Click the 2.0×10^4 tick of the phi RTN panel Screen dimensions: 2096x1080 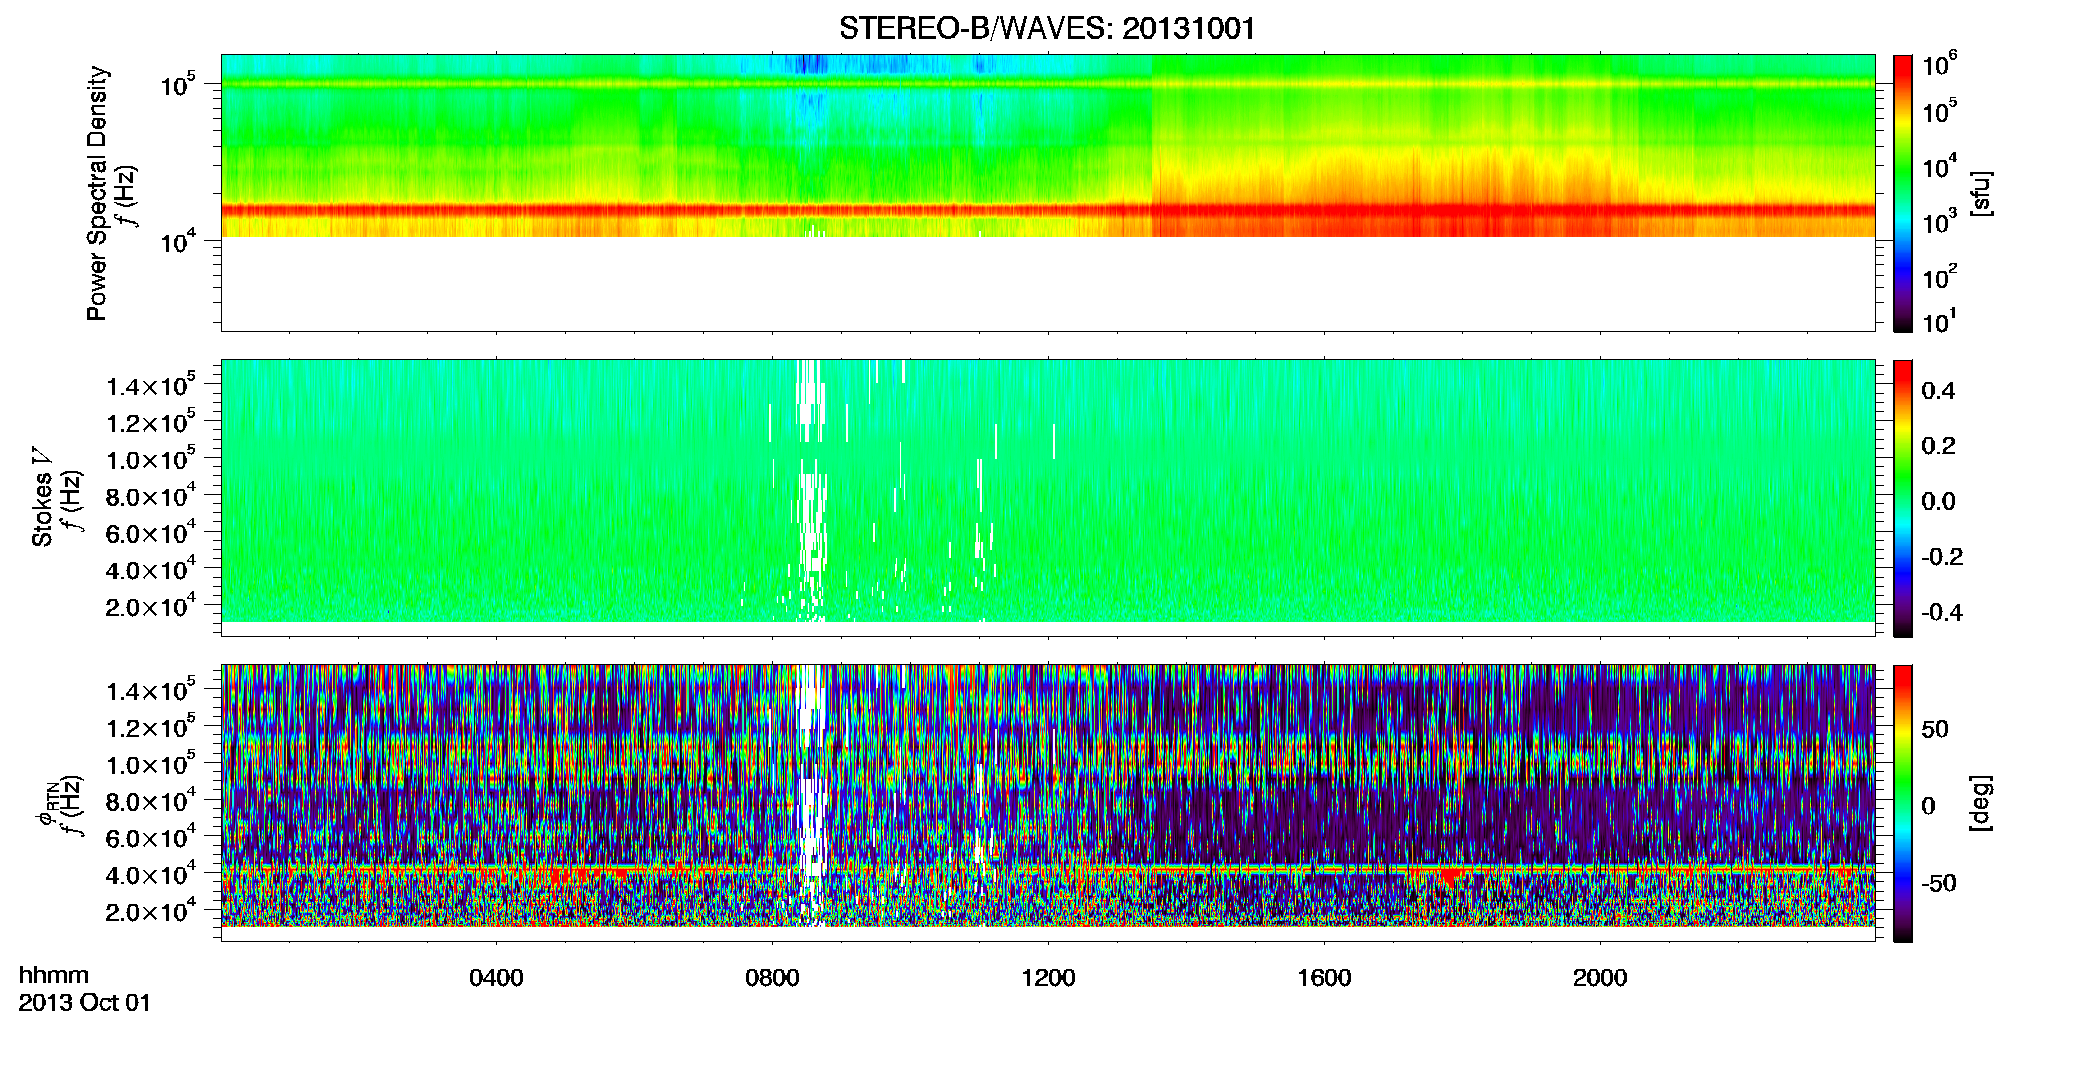151,910
